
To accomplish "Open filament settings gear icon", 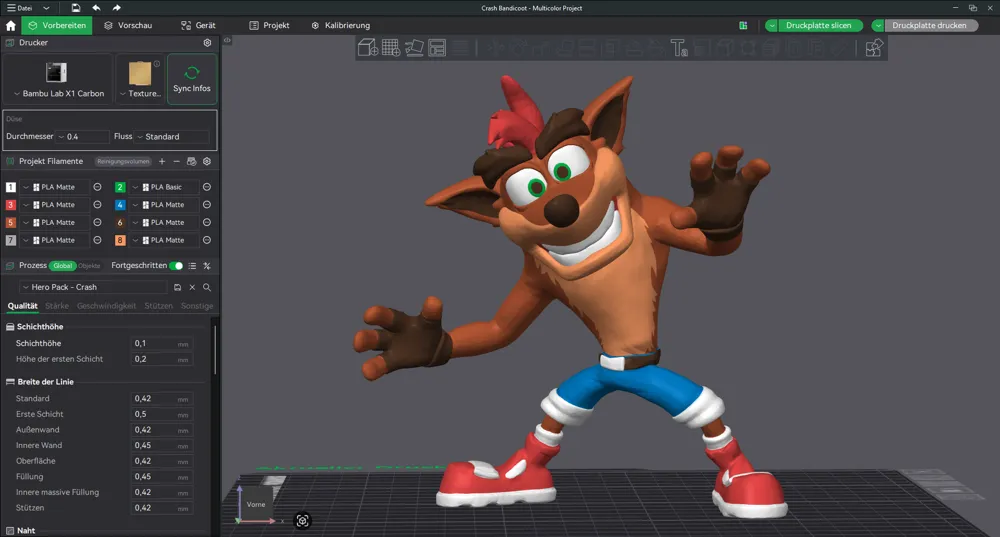I will click(207, 161).
